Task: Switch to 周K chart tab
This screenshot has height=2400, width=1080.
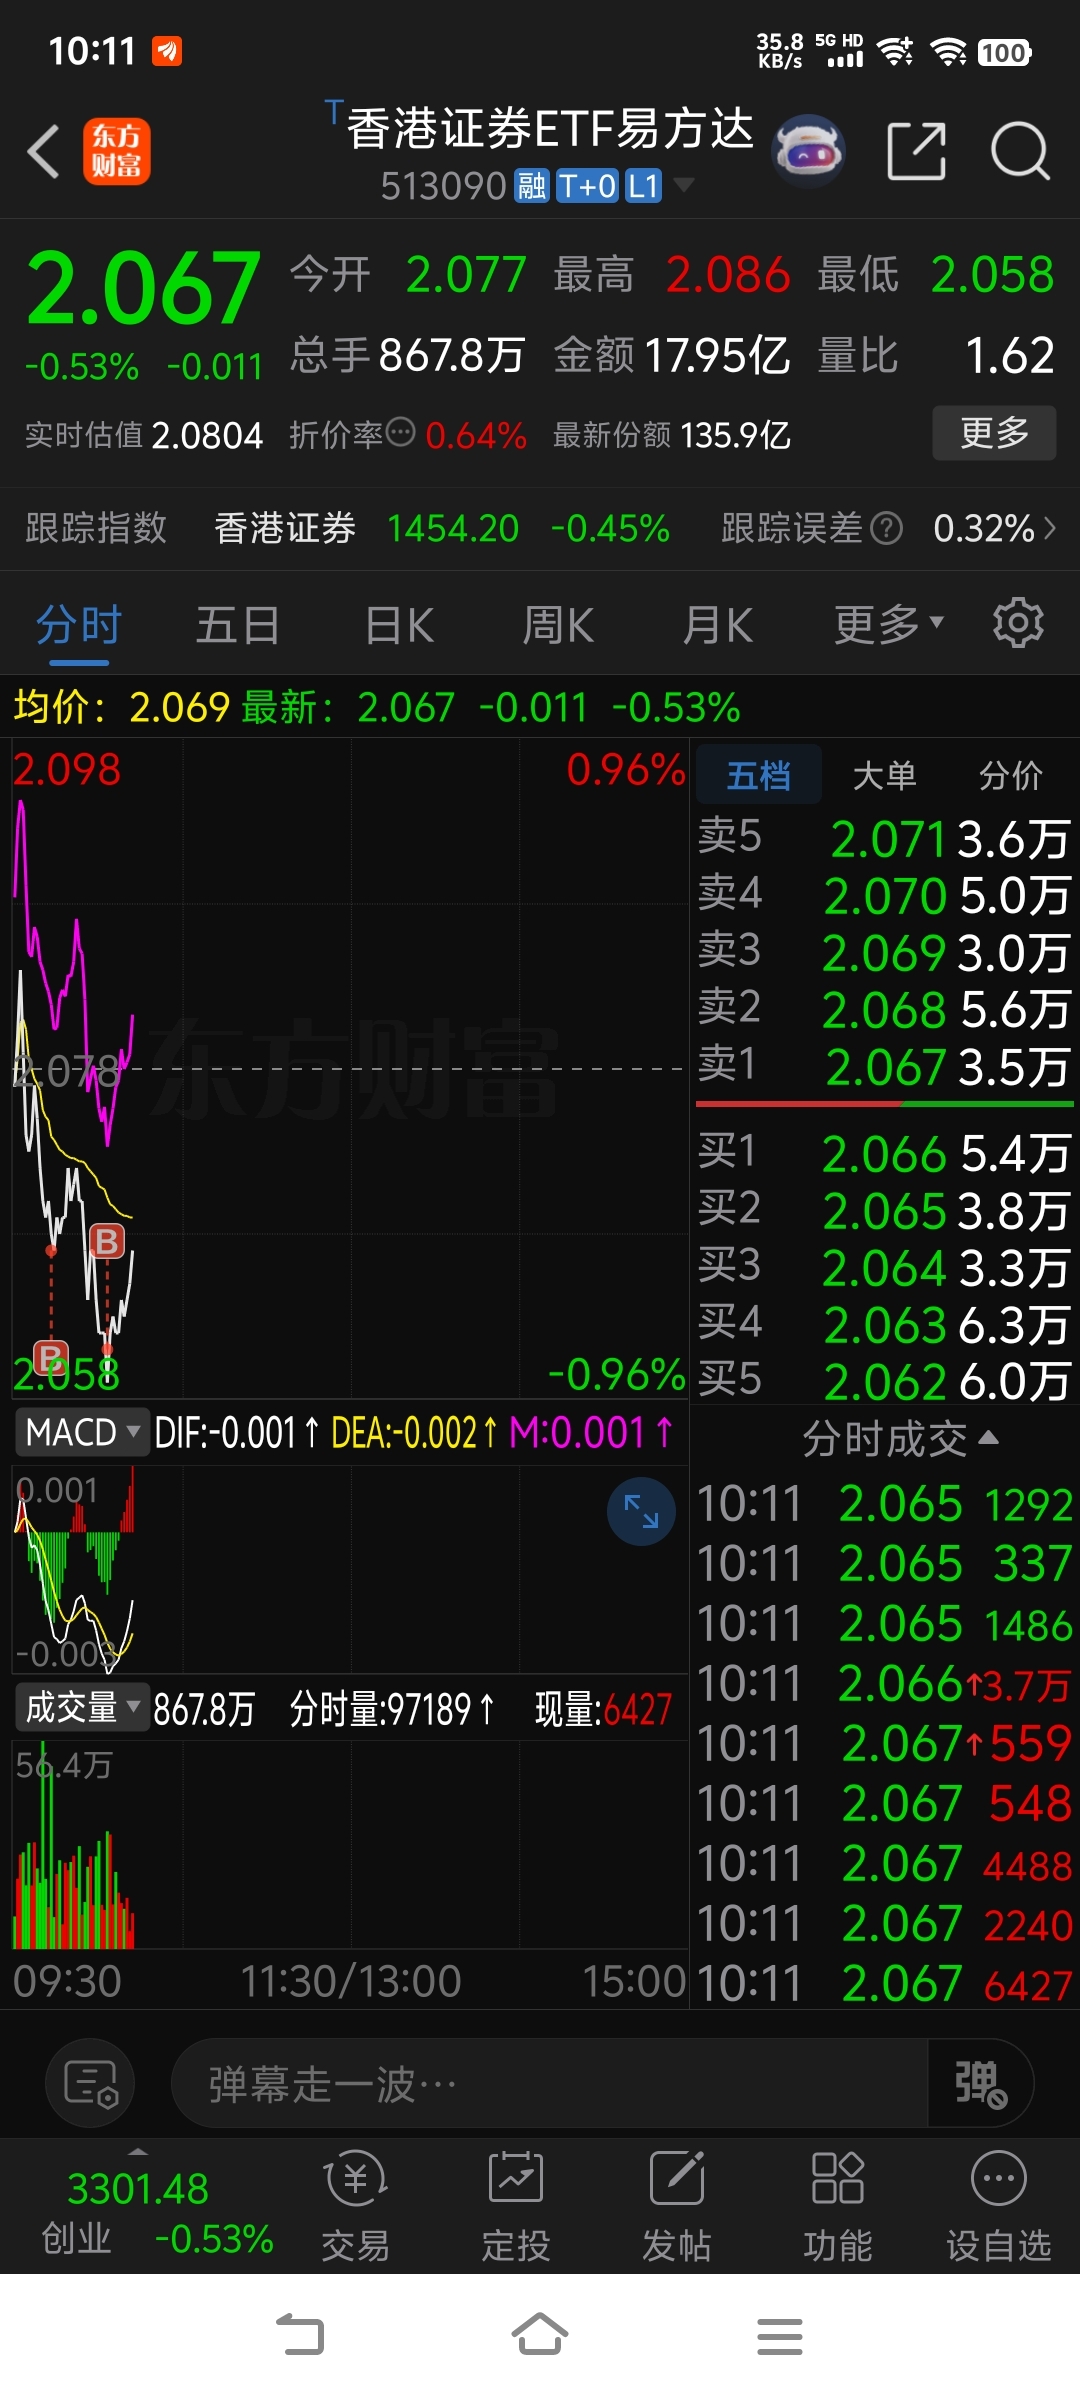Action: click(x=558, y=626)
